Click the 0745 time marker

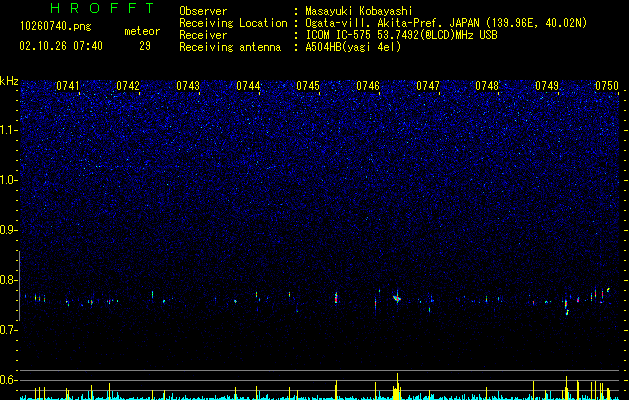[x=308, y=86]
